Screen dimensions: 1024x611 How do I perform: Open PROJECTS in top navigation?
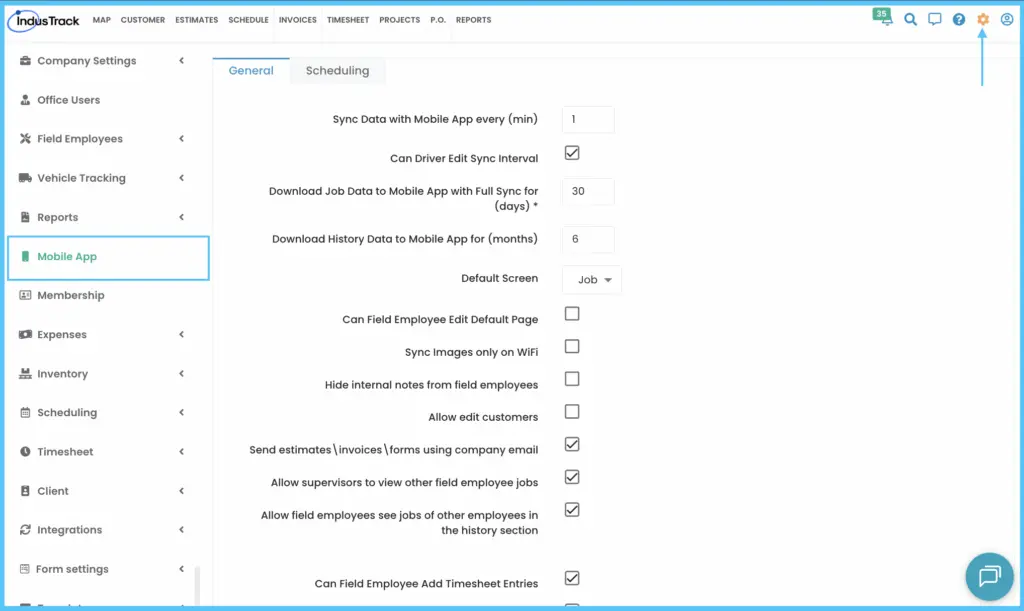point(400,20)
